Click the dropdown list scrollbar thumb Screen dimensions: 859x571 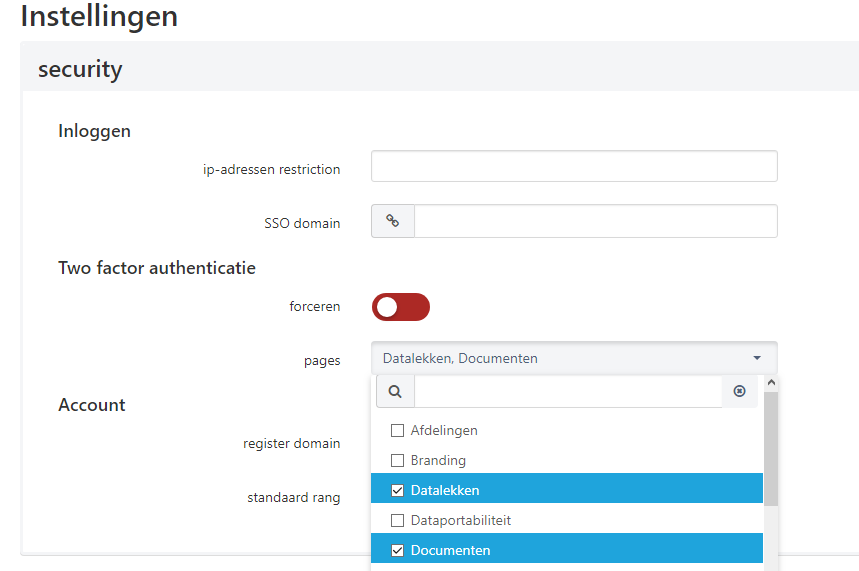pyautogui.click(x=770, y=448)
